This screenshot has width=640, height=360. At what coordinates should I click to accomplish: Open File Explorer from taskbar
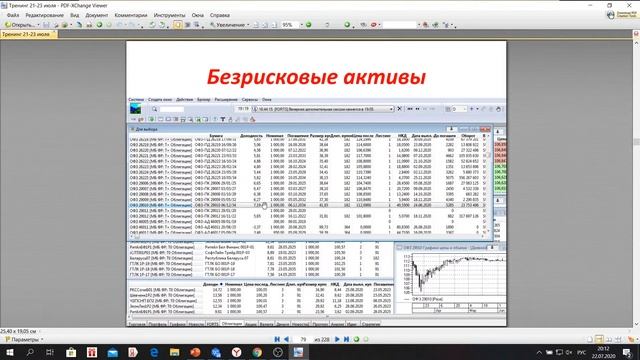pyautogui.click(x=175, y=352)
